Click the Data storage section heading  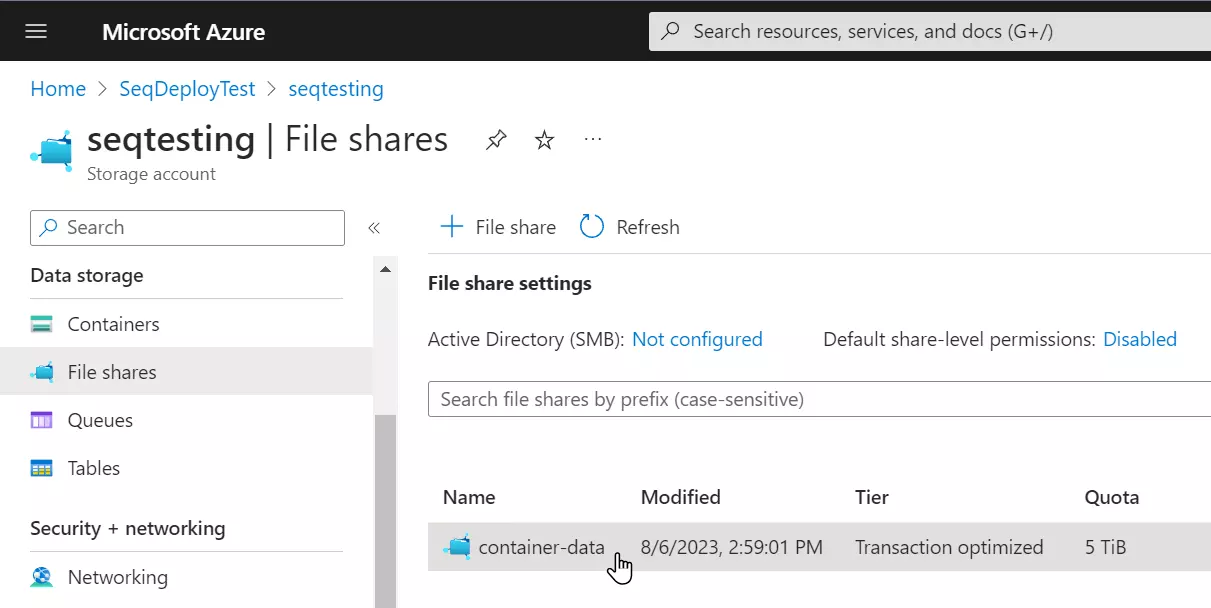click(87, 275)
